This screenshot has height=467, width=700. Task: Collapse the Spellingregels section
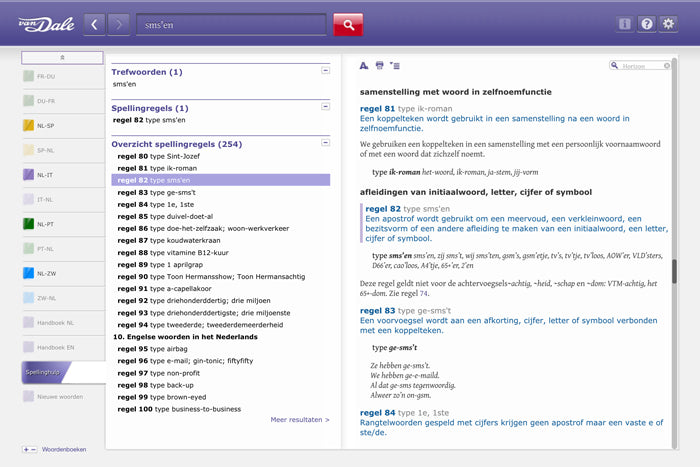(325, 106)
